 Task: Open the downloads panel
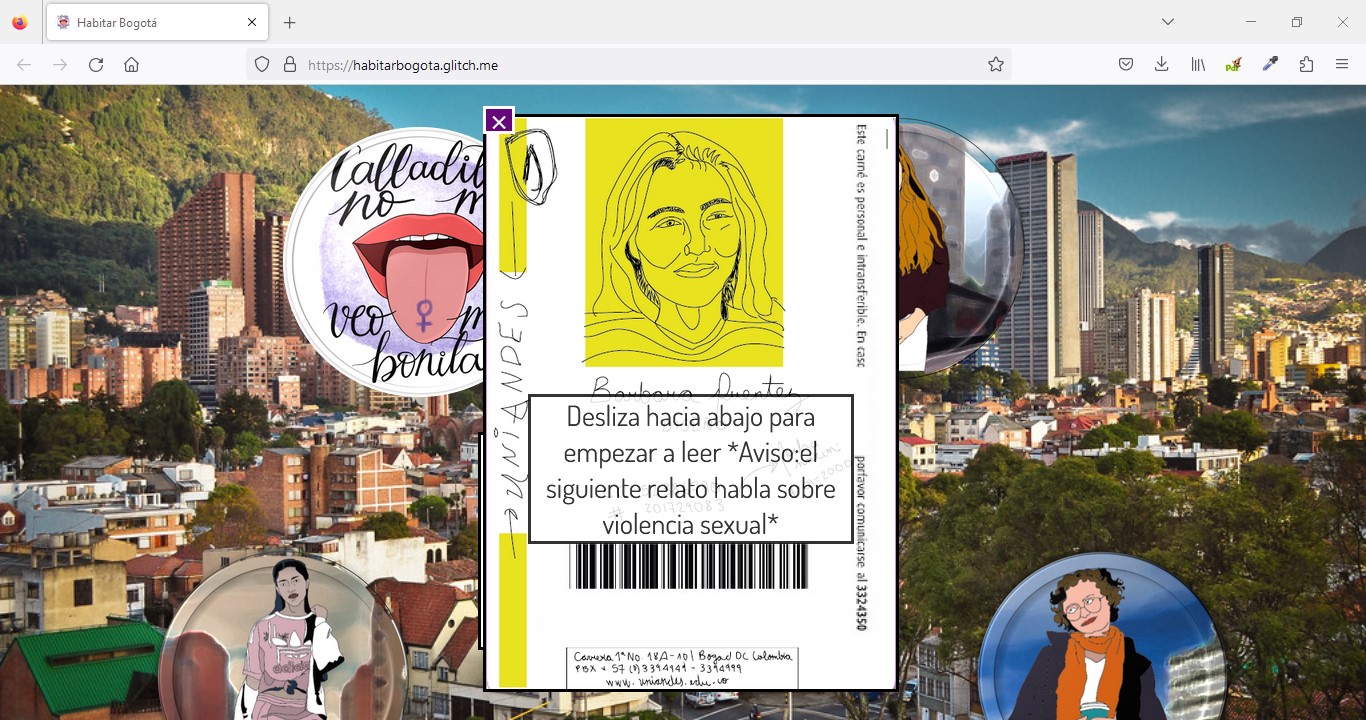(x=1161, y=65)
